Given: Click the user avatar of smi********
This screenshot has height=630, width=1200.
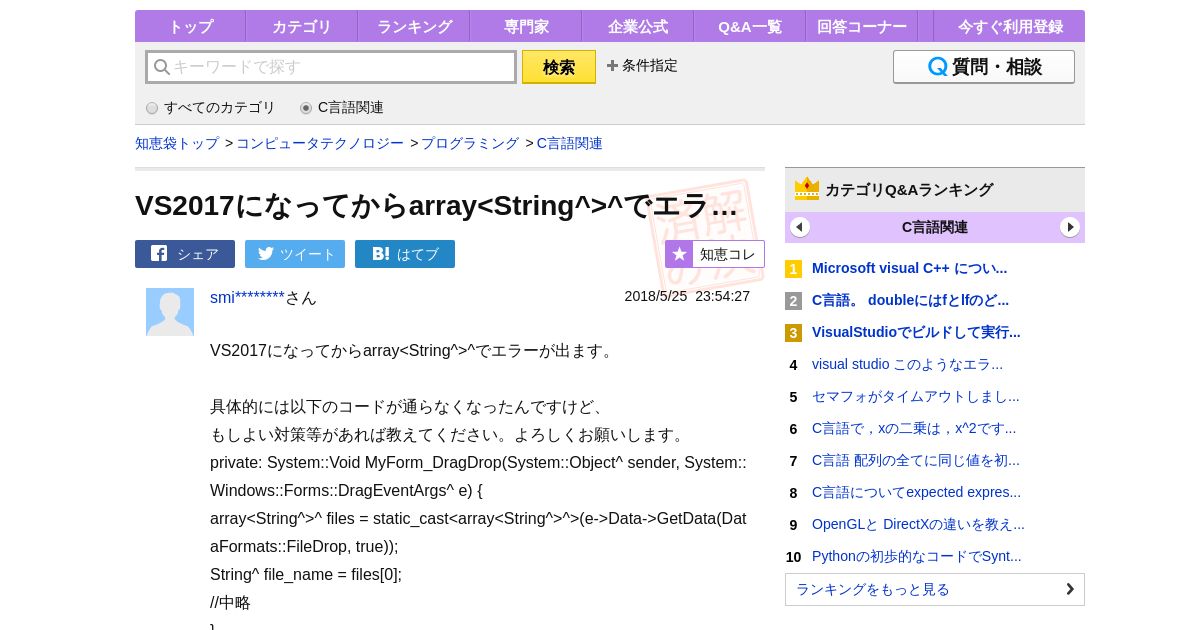Looking at the screenshot, I should [x=170, y=312].
